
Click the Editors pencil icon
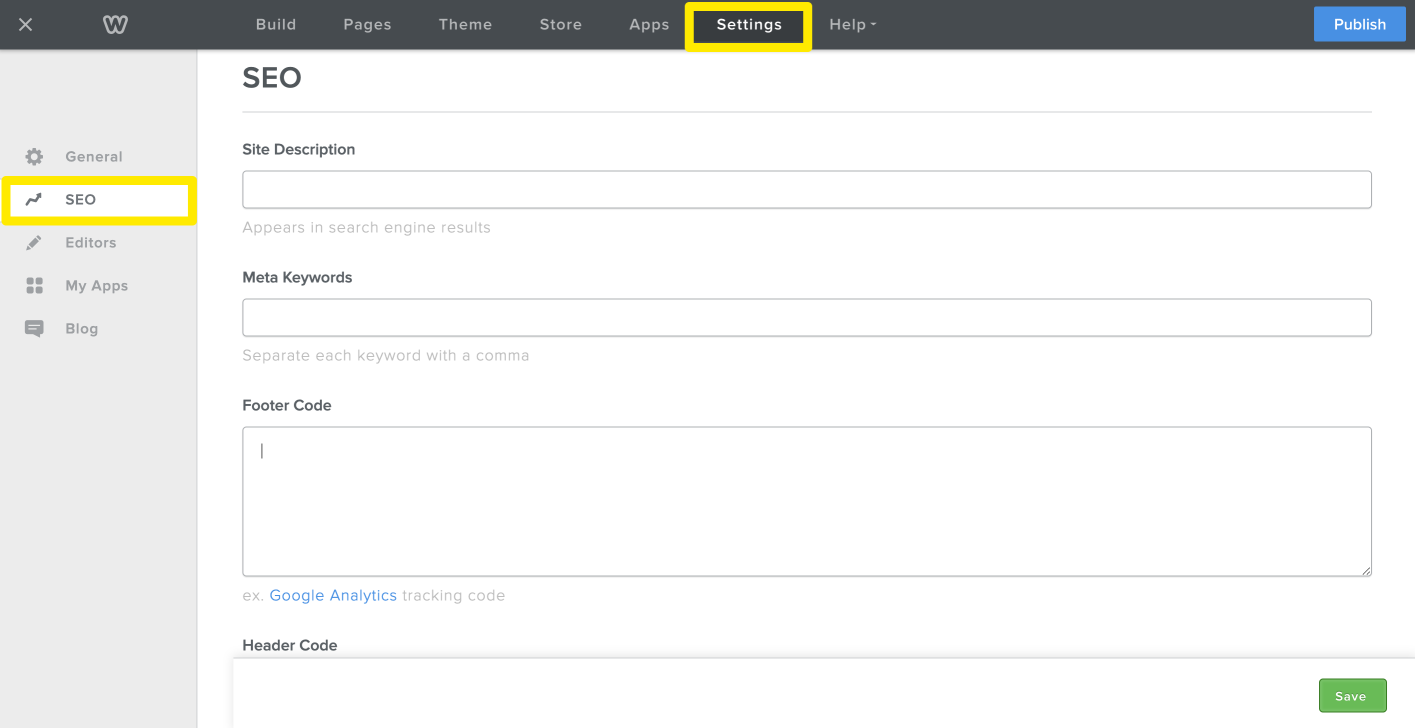click(34, 243)
